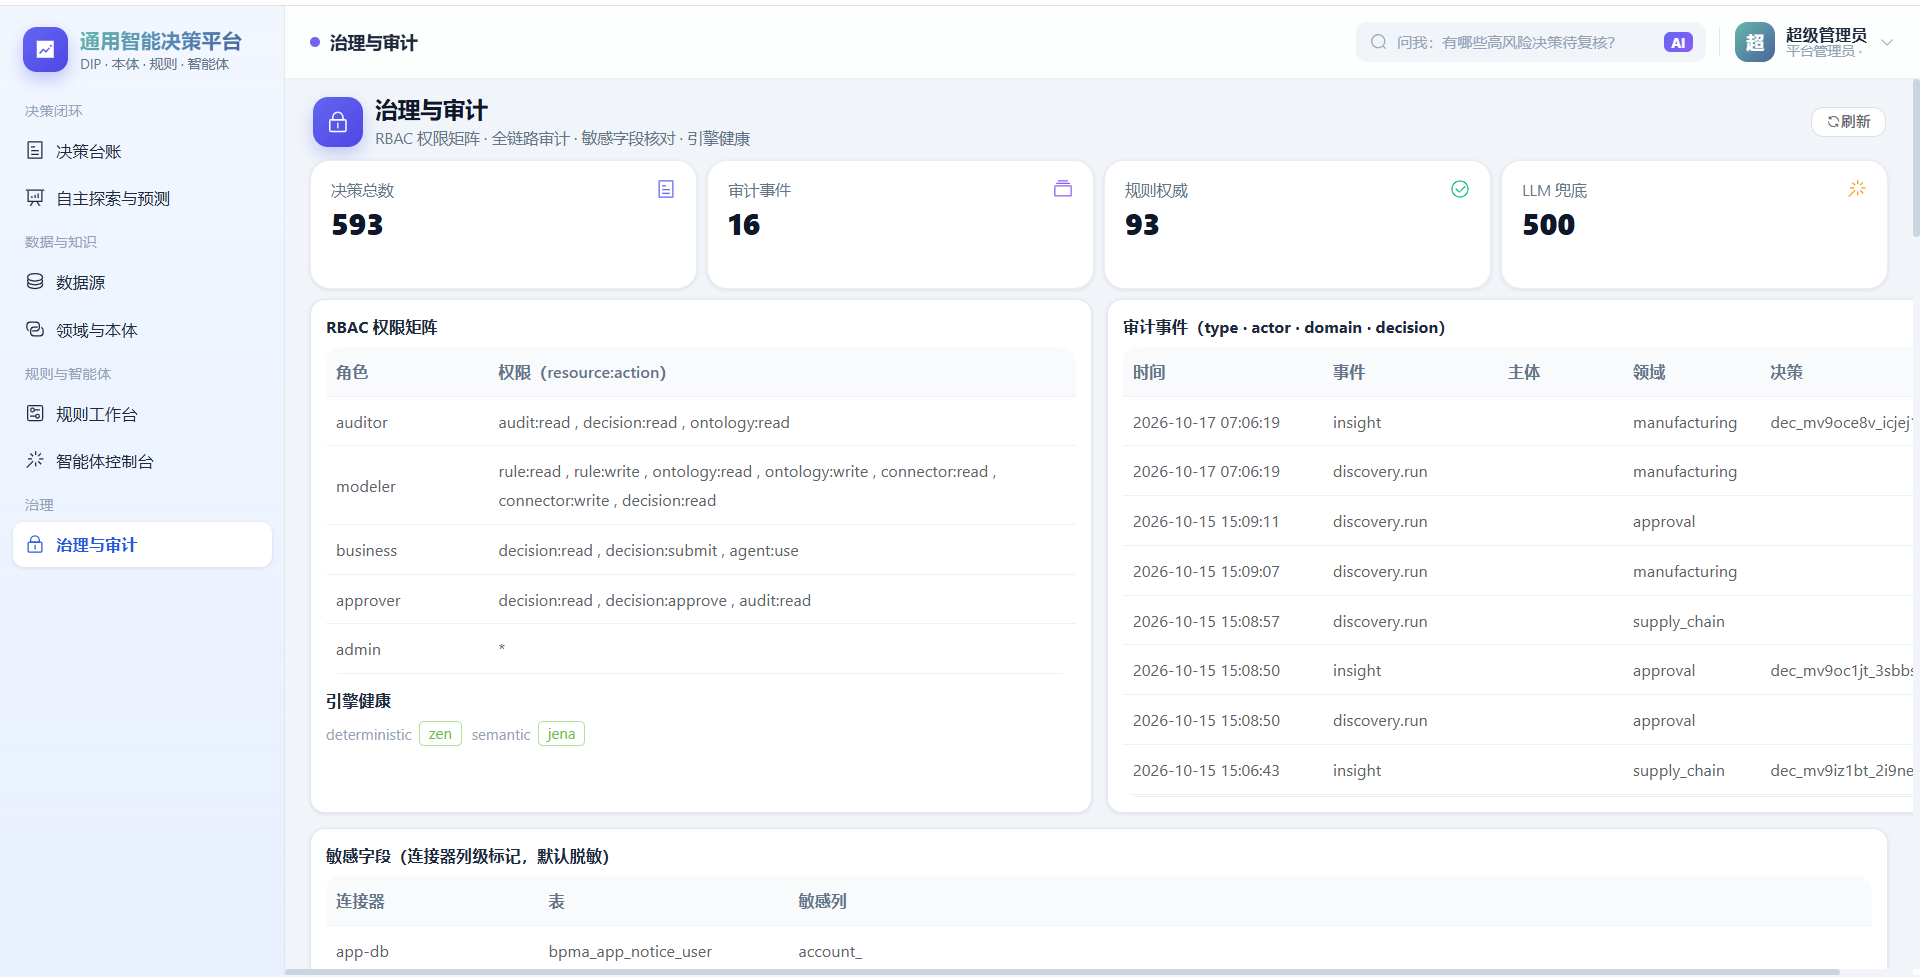
Task: Click the 敏感列 column header
Action: pos(822,901)
